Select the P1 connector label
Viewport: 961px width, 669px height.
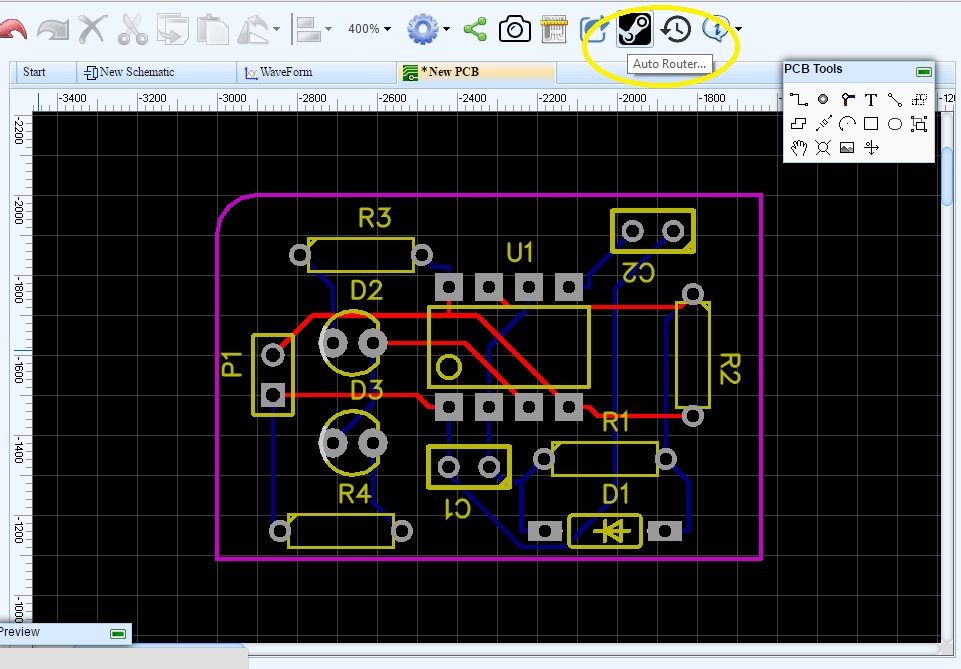(x=232, y=364)
